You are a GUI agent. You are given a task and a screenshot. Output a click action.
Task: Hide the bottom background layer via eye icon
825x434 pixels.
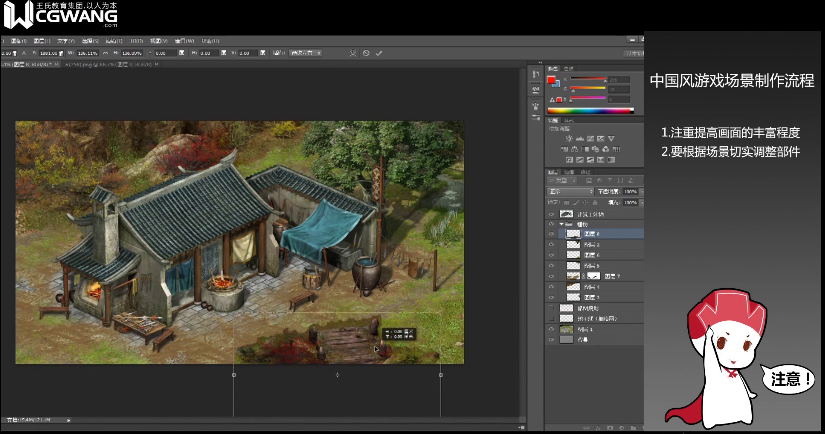point(551,339)
